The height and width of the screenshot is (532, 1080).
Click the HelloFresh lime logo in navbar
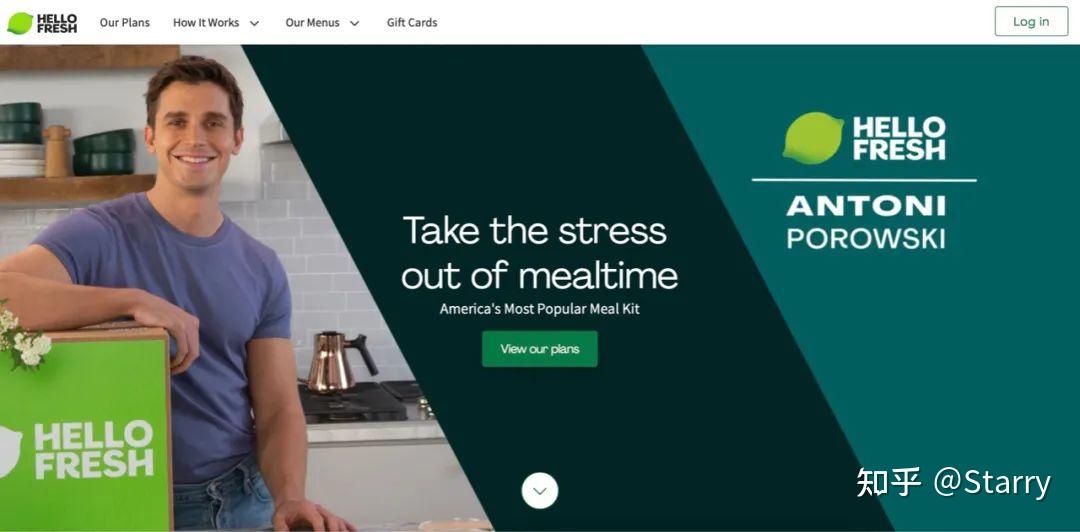(19, 23)
